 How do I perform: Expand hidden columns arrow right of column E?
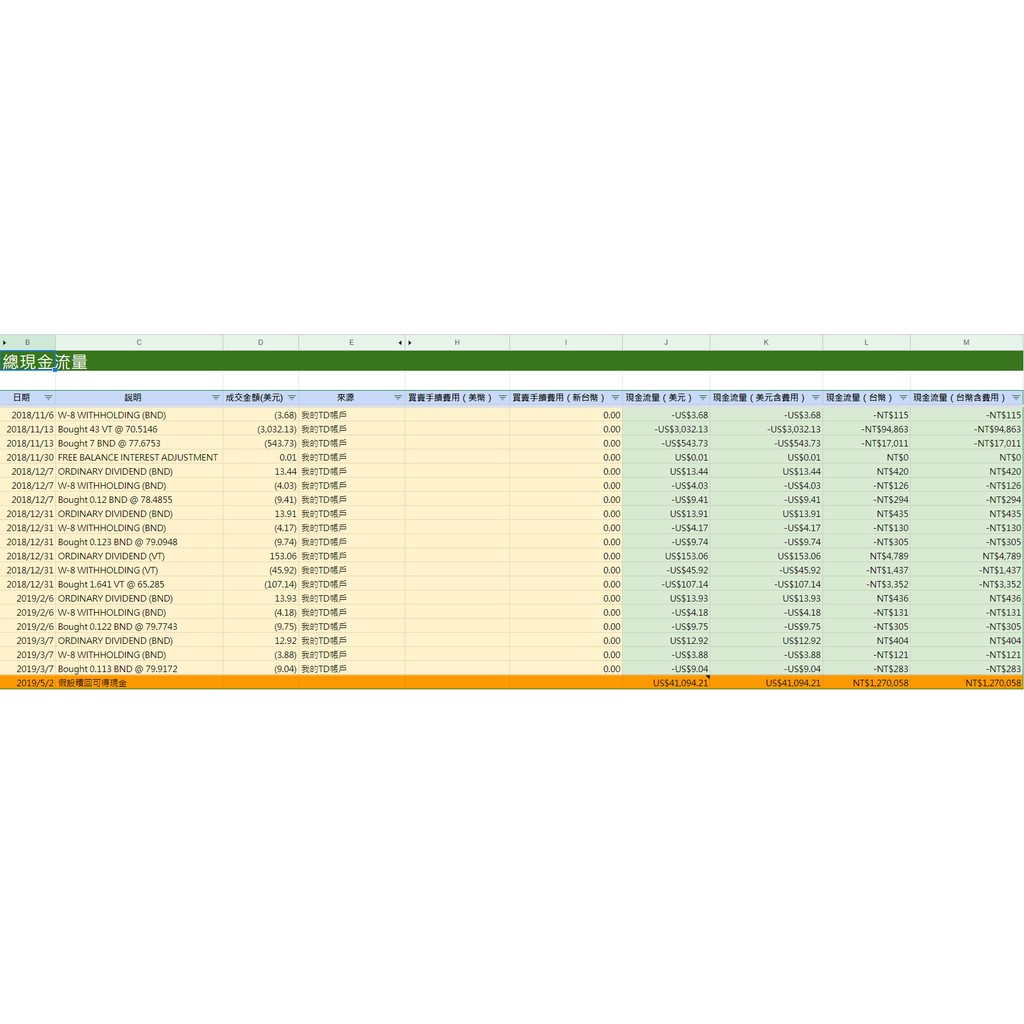tap(400, 343)
